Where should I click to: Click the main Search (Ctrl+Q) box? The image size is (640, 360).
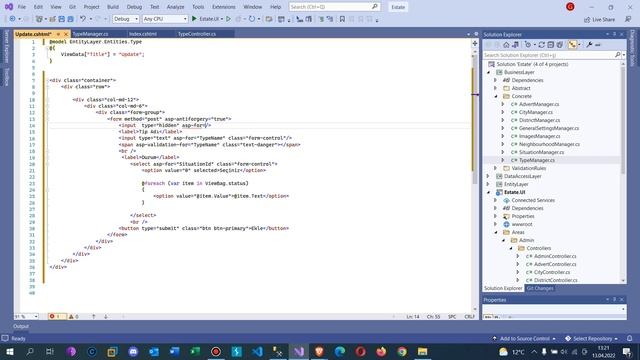(x=334, y=7)
